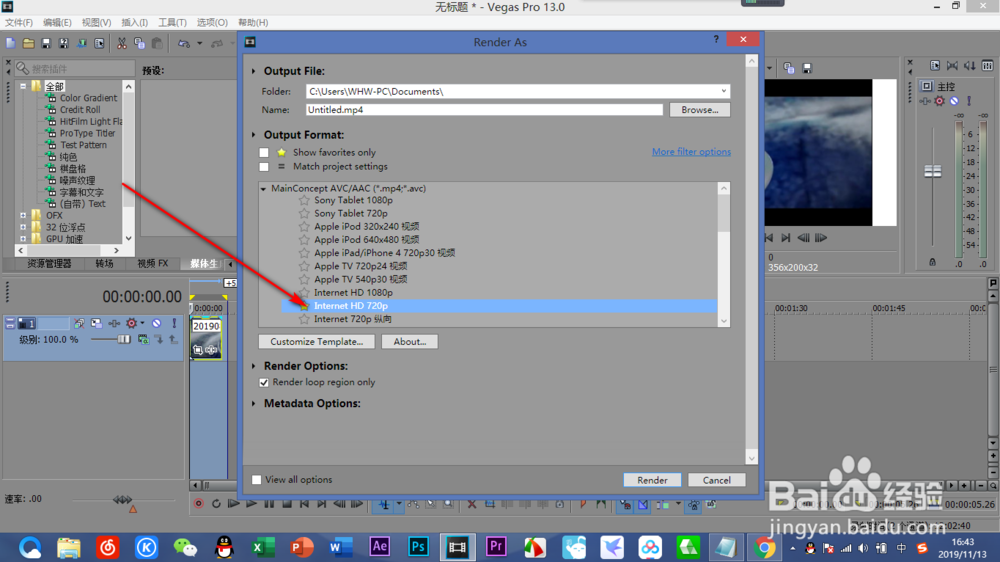Collapse the MainConcept AVC/AAC group

pyautogui.click(x=263, y=189)
